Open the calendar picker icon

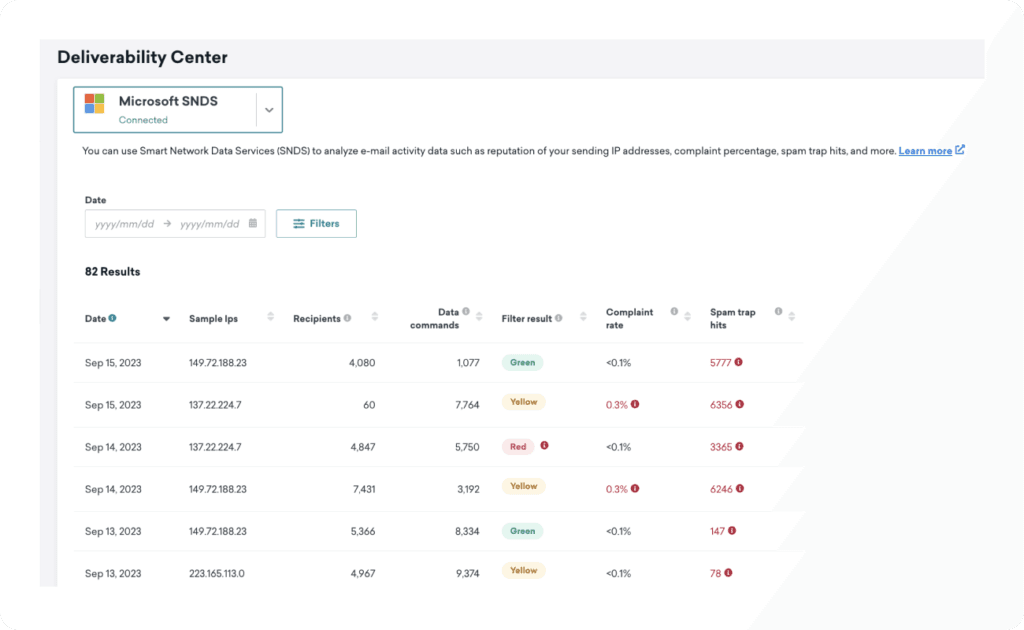click(x=253, y=224)
